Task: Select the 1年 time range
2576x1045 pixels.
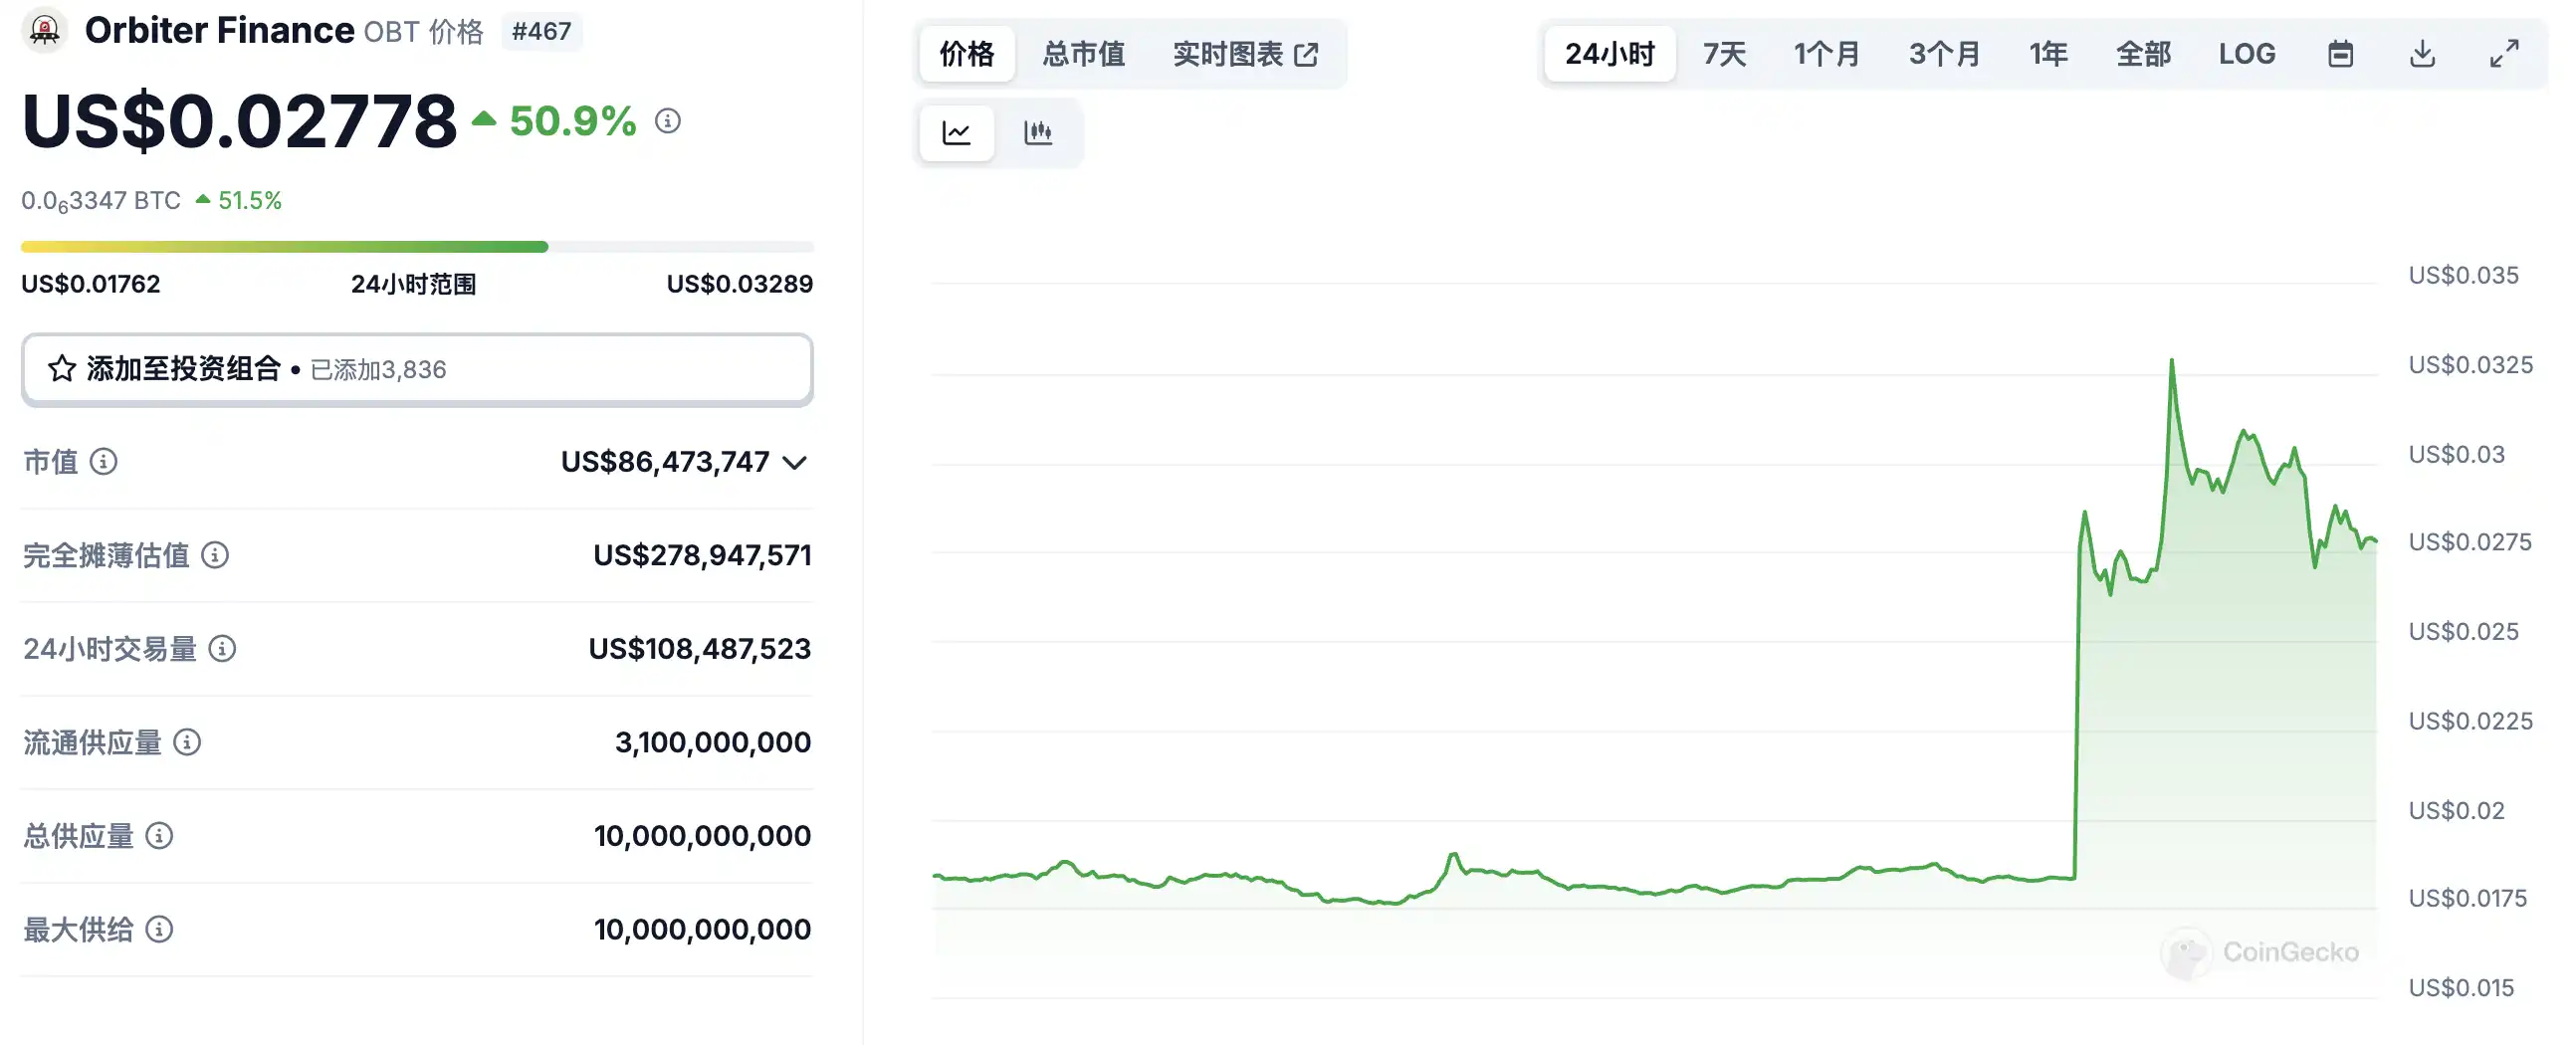Action: coord(2047,54)
